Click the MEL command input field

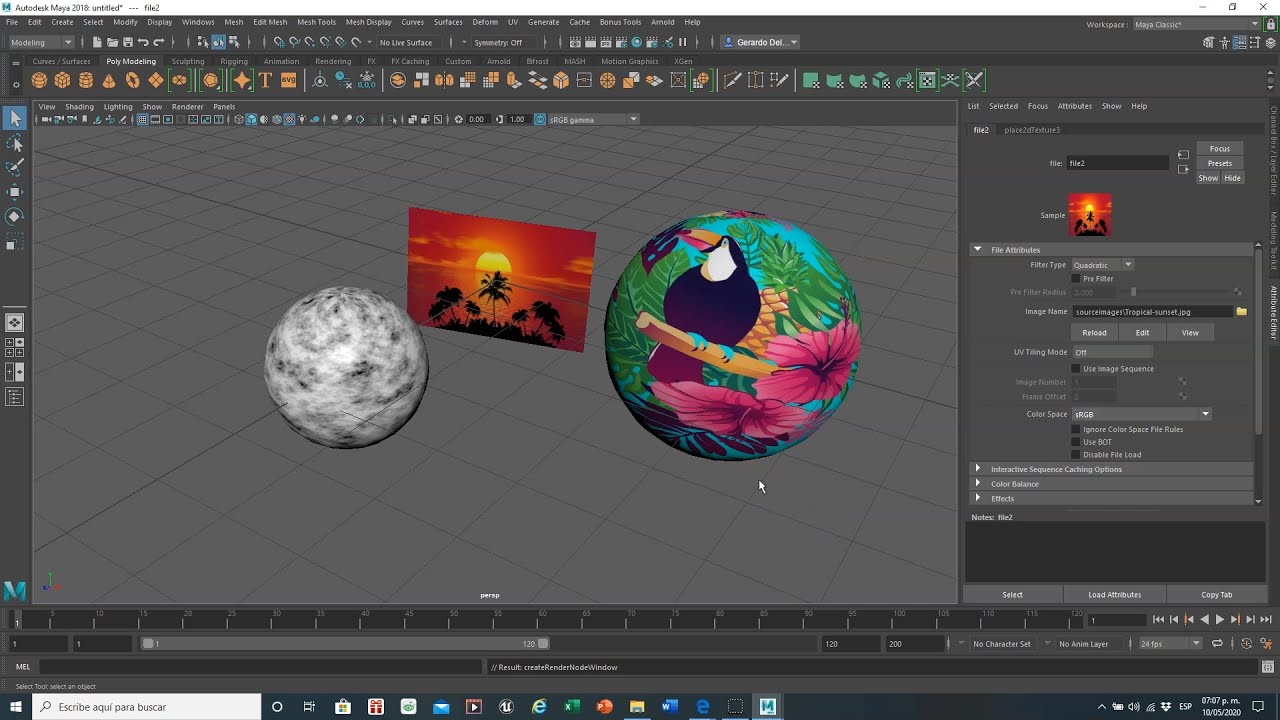(x=262, y=667)
